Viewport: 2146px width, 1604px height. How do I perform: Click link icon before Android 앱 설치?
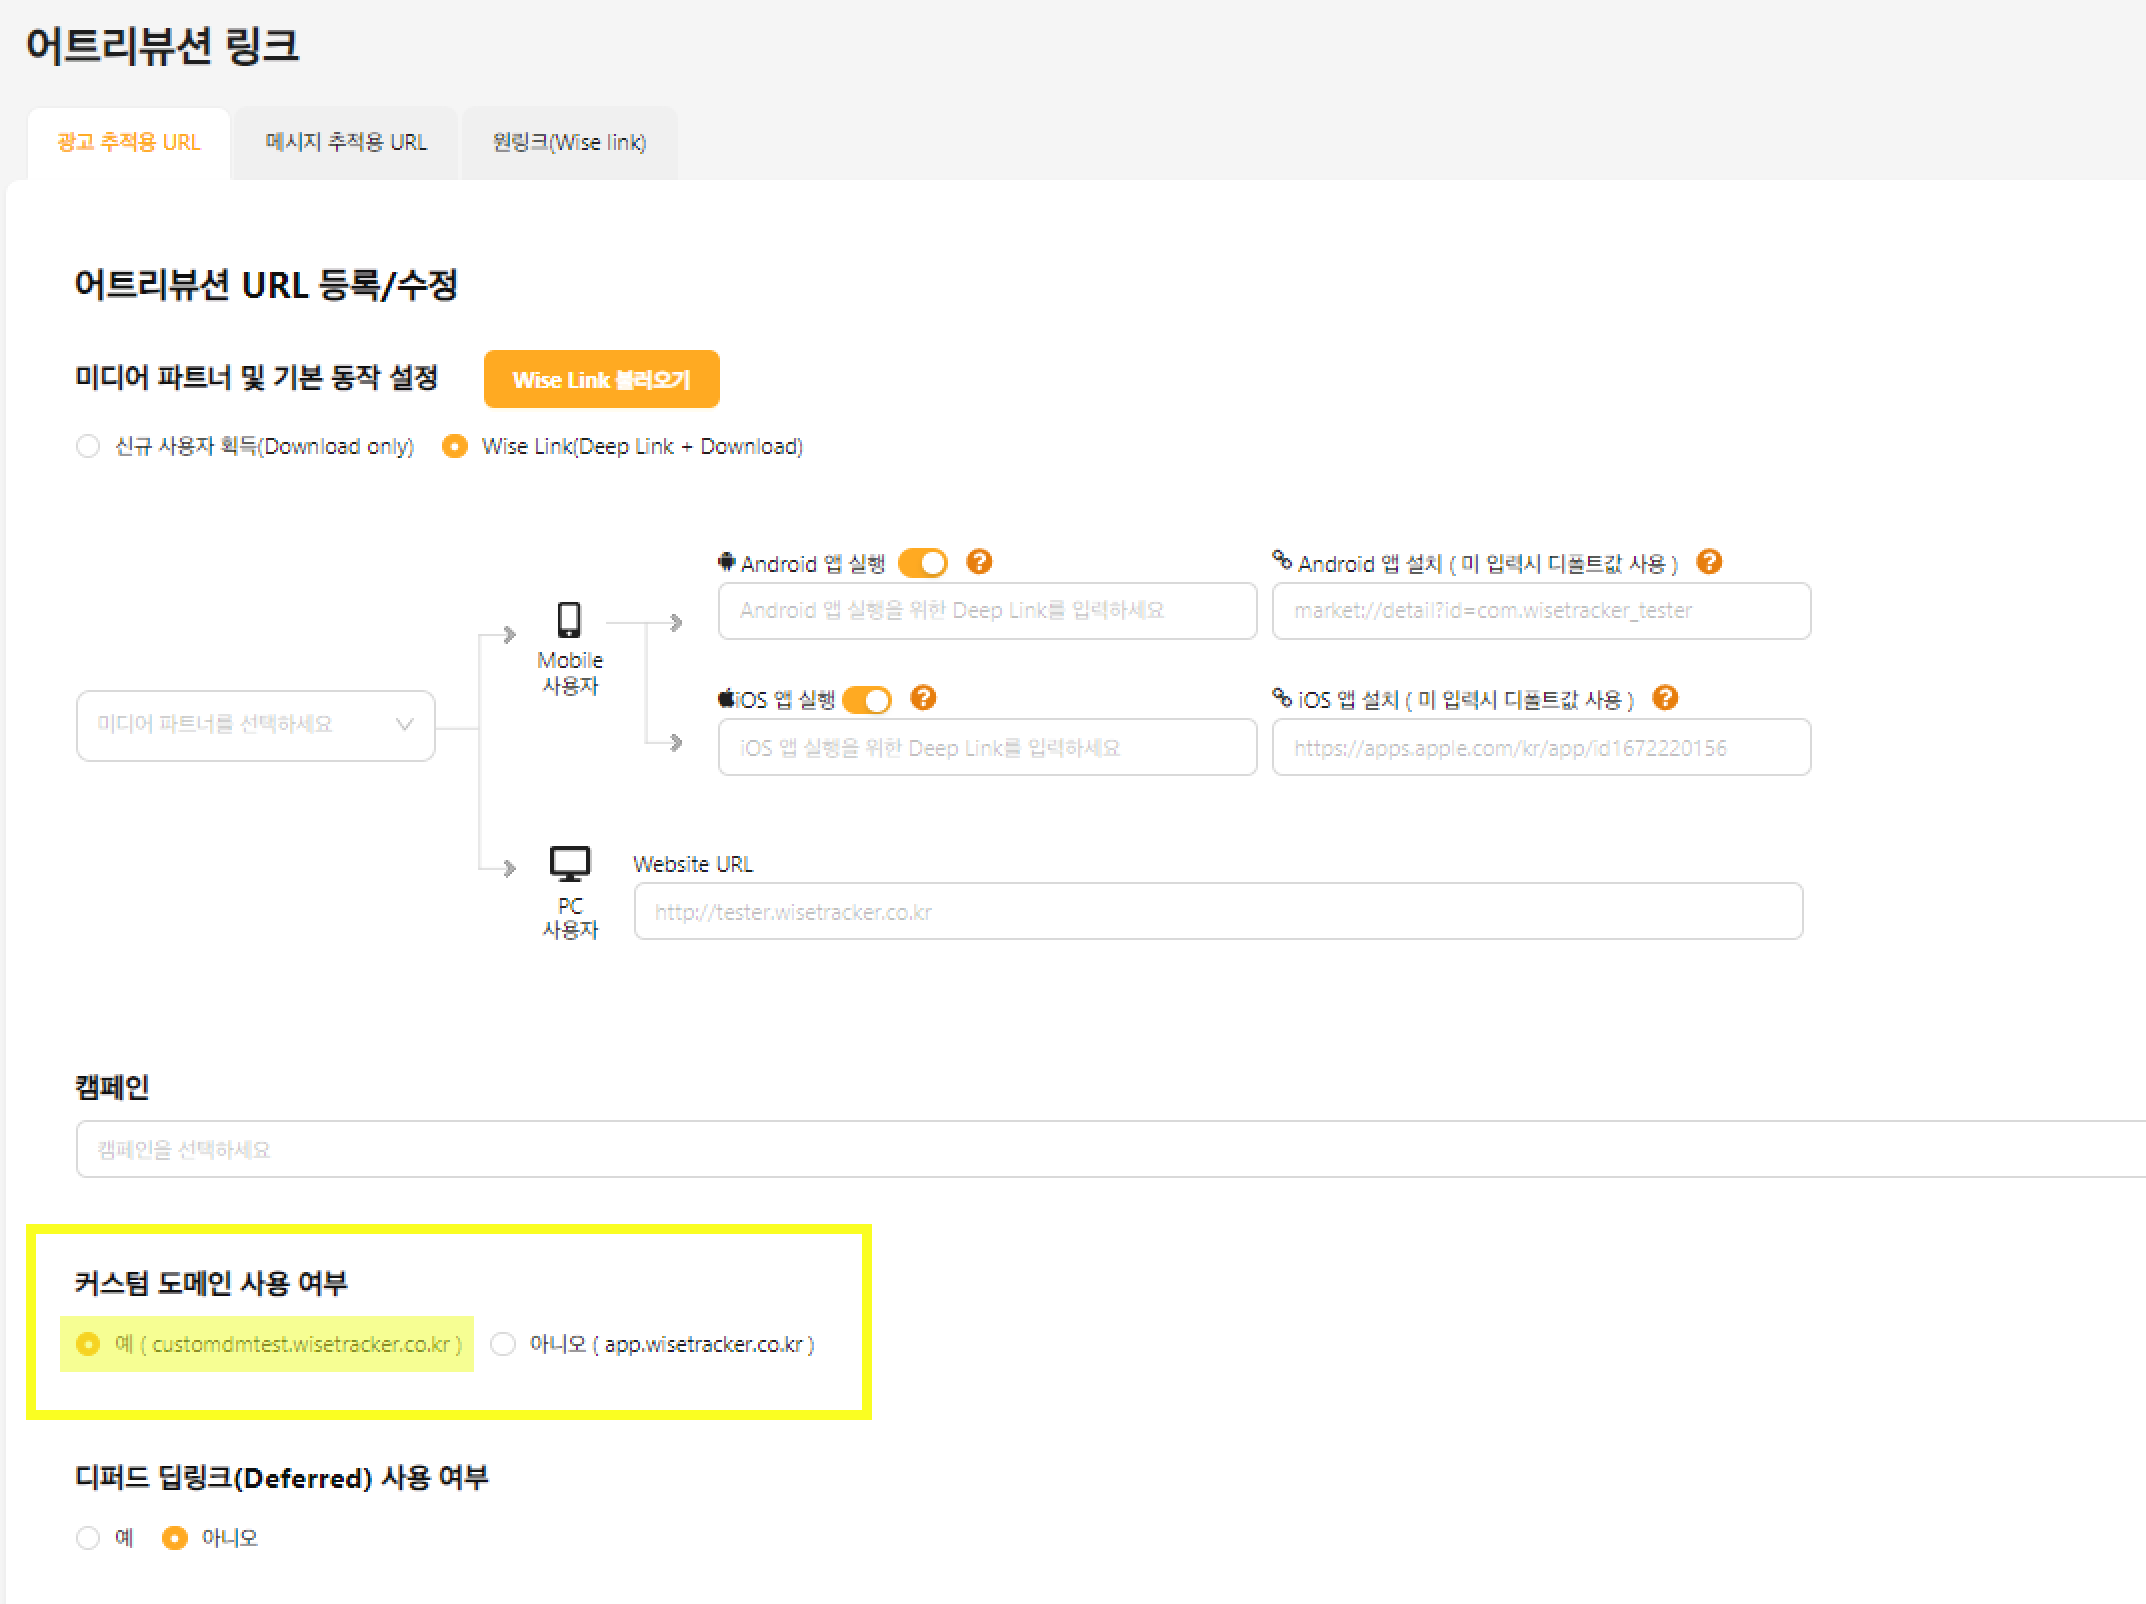click(1282, 560)
